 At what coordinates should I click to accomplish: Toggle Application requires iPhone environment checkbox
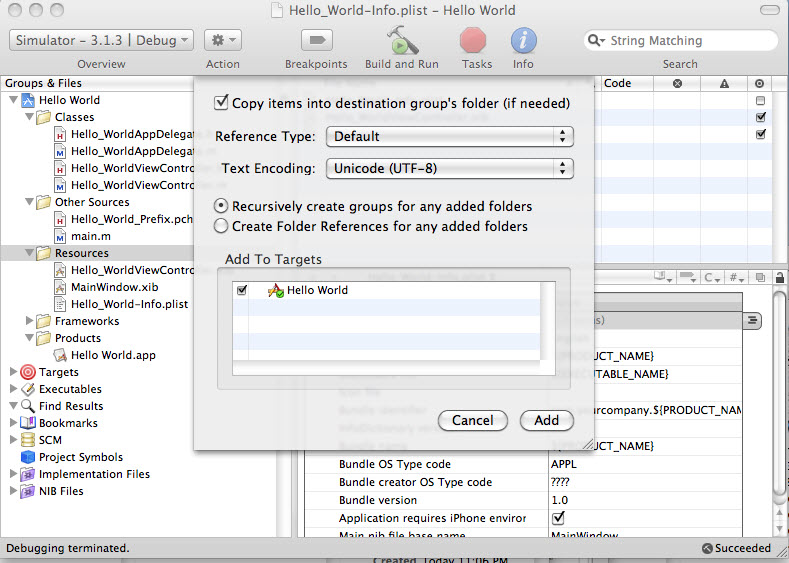(558, 517)
